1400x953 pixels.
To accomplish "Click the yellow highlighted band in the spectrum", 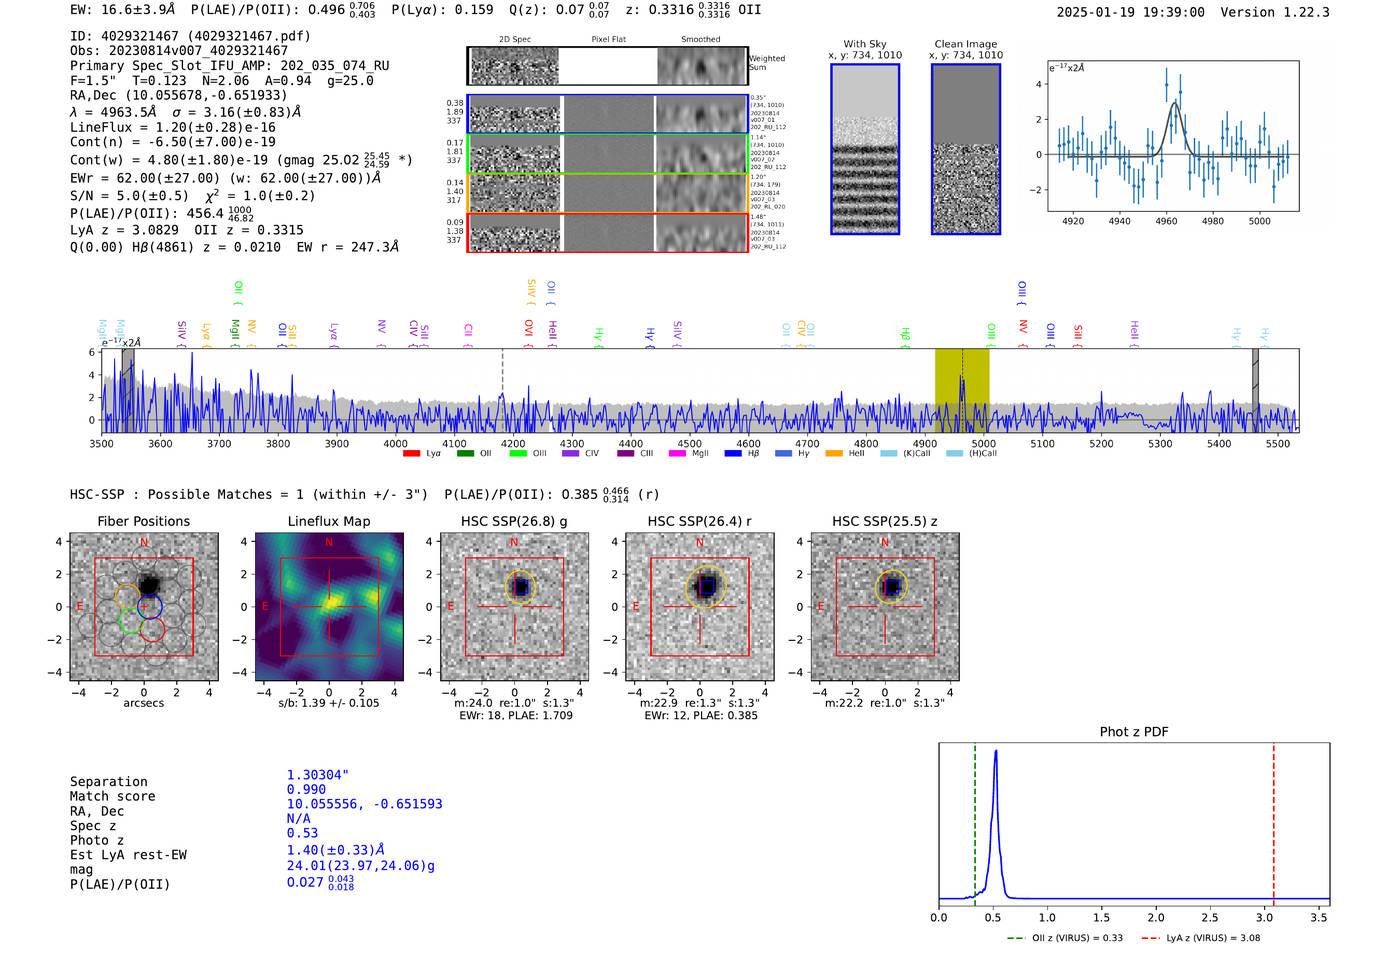I will tap(962, 390).
